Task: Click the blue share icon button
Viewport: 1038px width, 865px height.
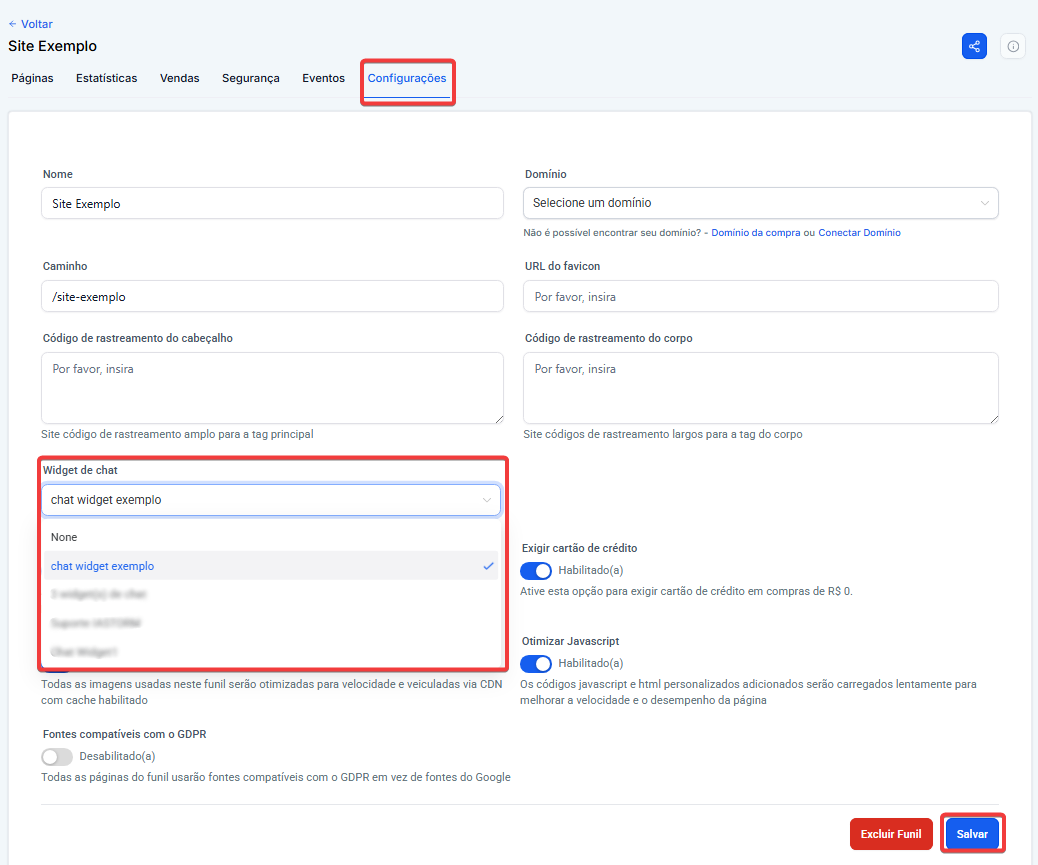Action: (974, 46)
